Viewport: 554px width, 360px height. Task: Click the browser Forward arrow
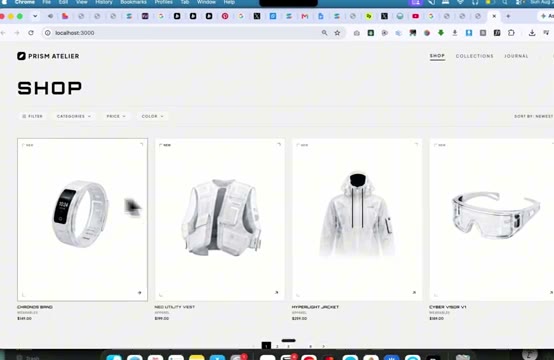[x=17, y=33]
